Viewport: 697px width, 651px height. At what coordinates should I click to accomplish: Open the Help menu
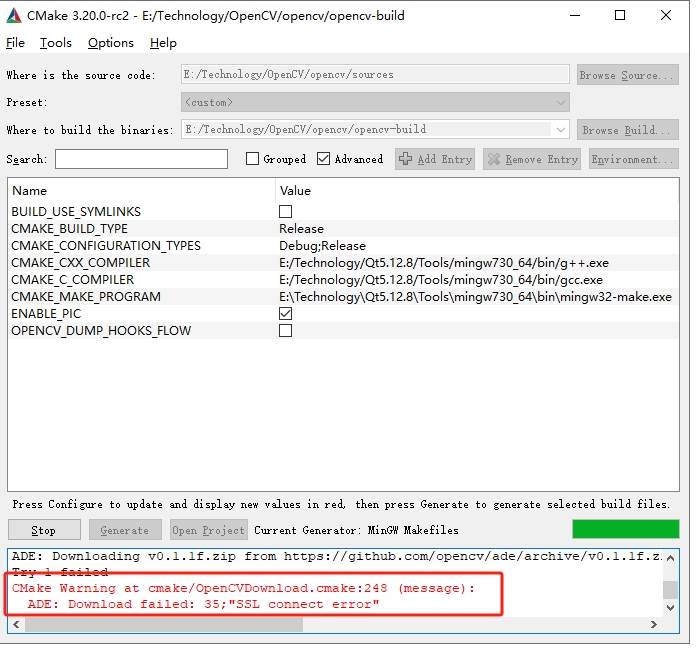coord(163,43)
